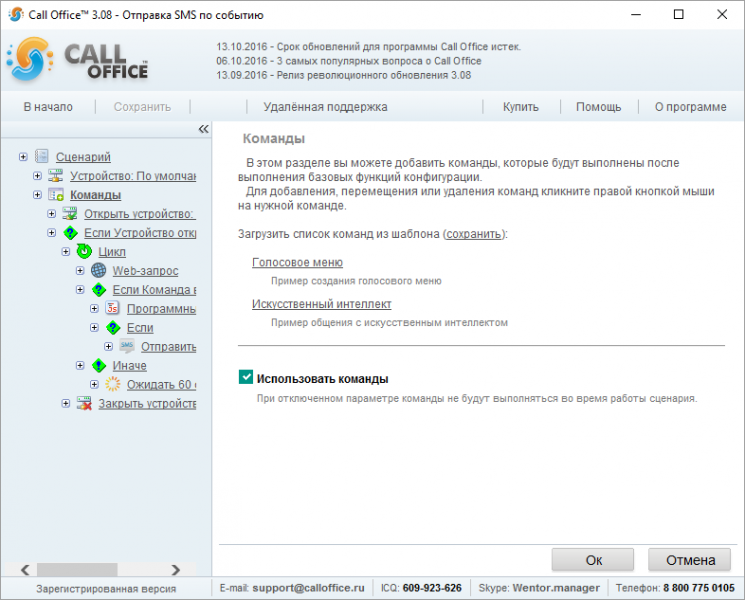Collapse the left tree panel

pyautogui.click(x=203, y=129)
